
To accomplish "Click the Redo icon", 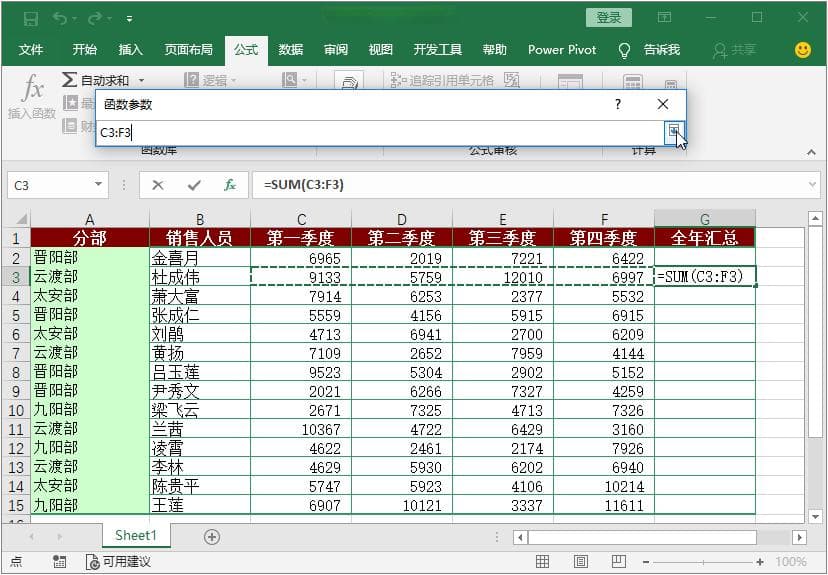I will [95, 19].
